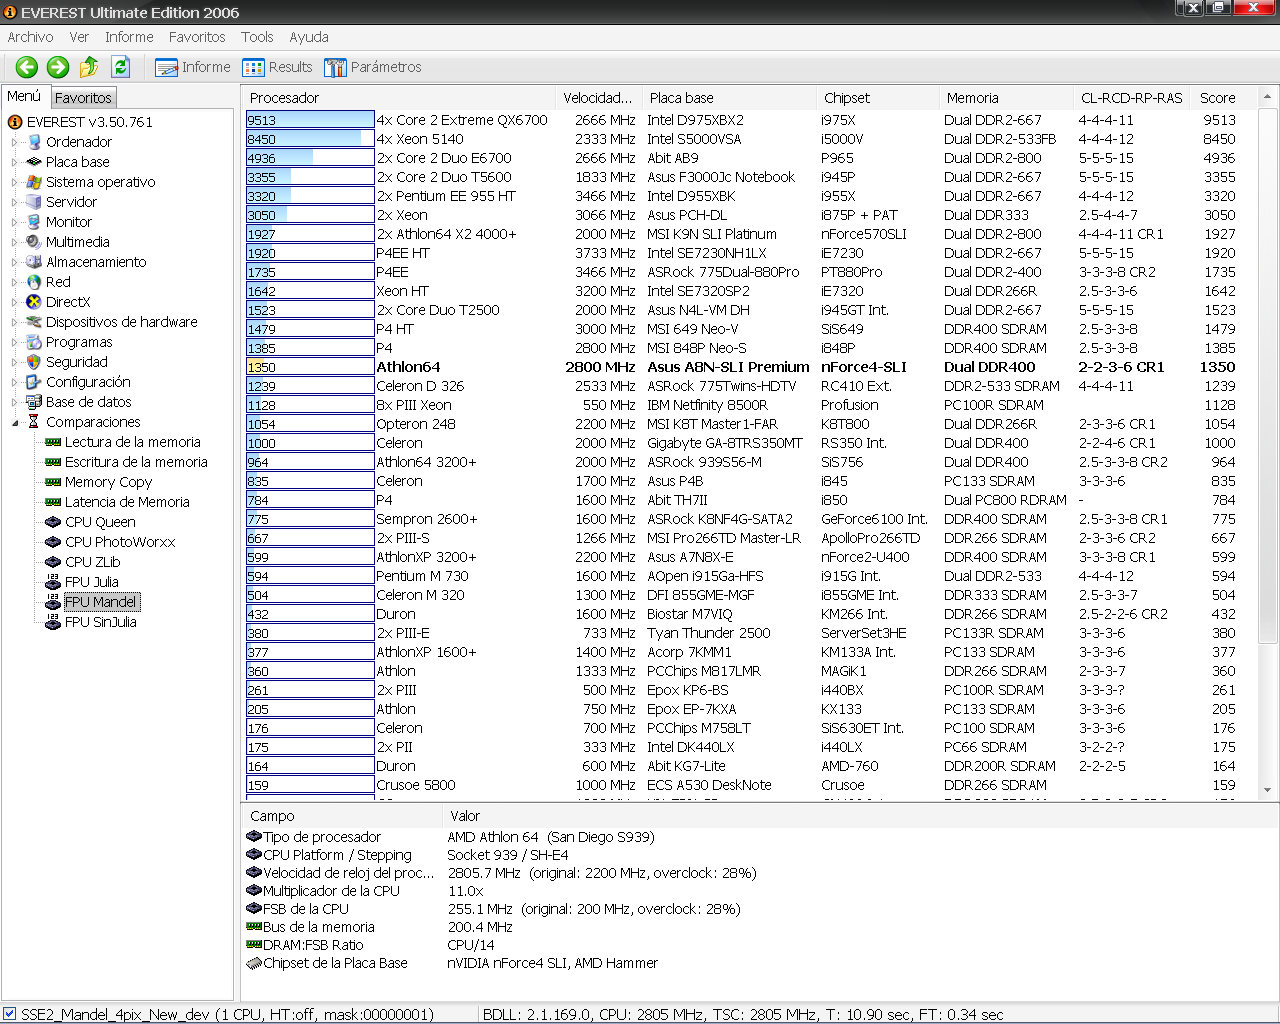Click the CPU Queen chip icon
Screen dimensions: 1280x1024
click(53, 522)
